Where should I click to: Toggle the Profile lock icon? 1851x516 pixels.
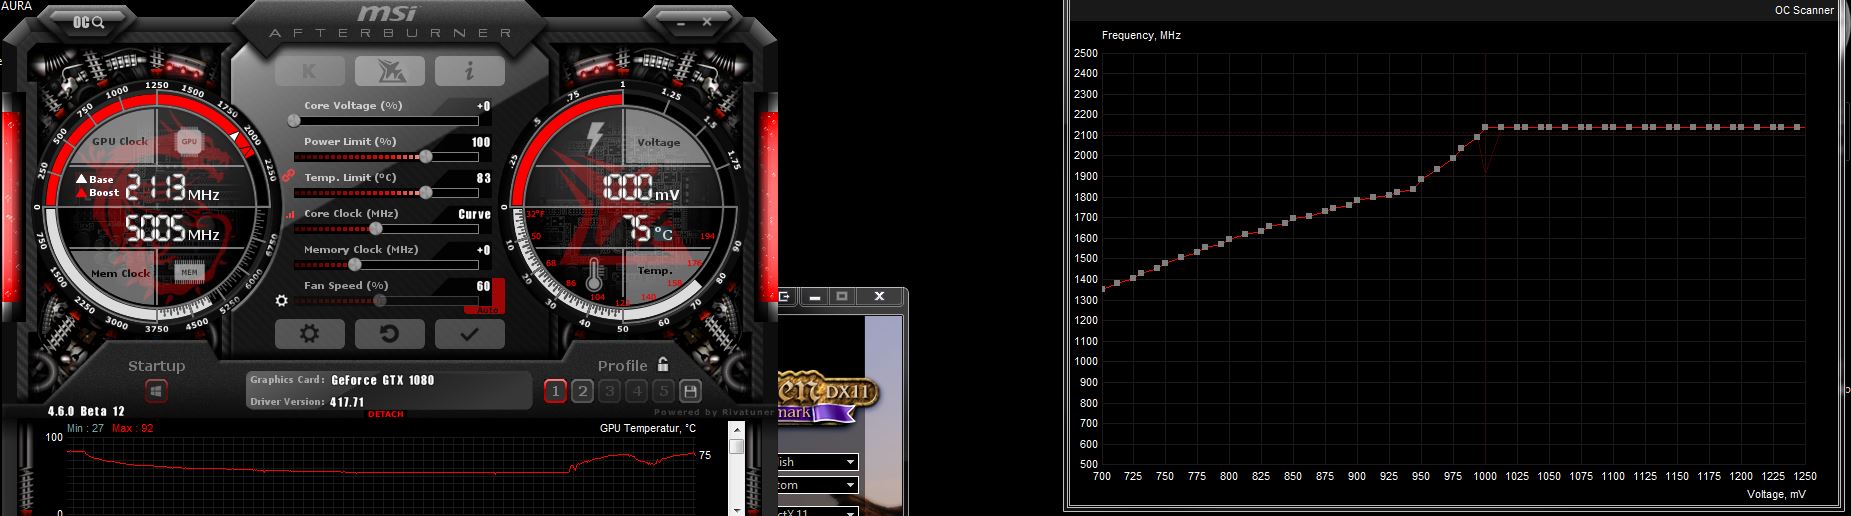pyautogui.click(x=663, y=365)
